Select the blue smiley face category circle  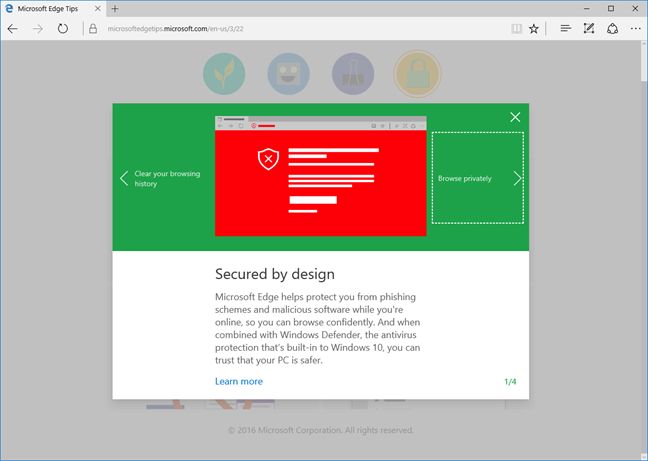pyautogui.click(x=288, y=74)
